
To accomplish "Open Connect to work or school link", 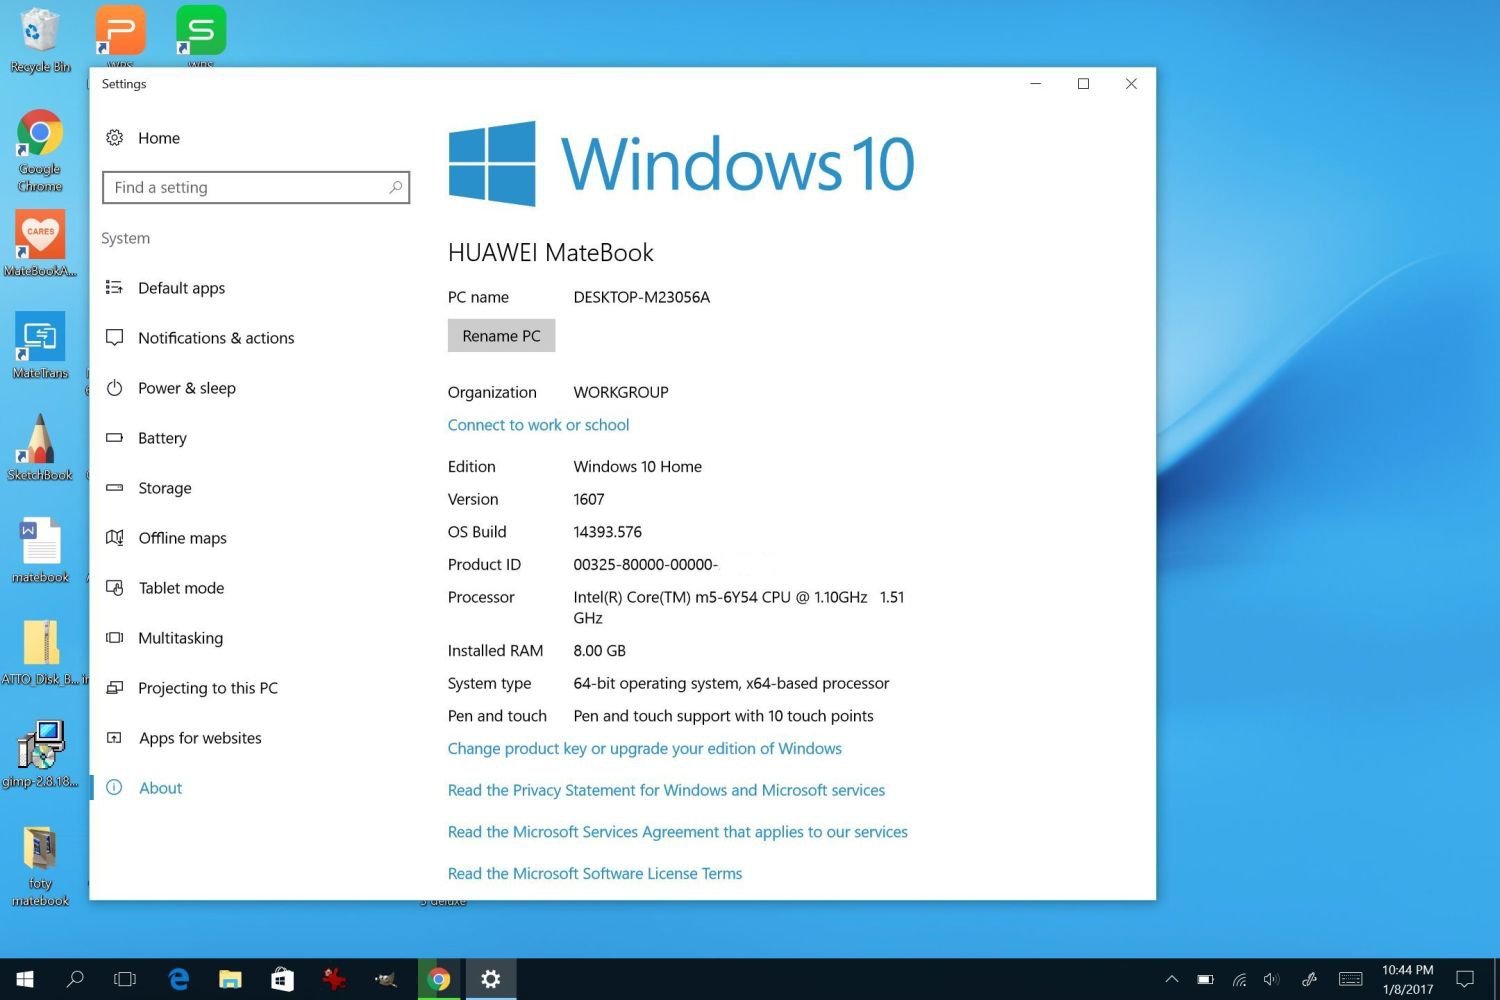I will [538, 425].
